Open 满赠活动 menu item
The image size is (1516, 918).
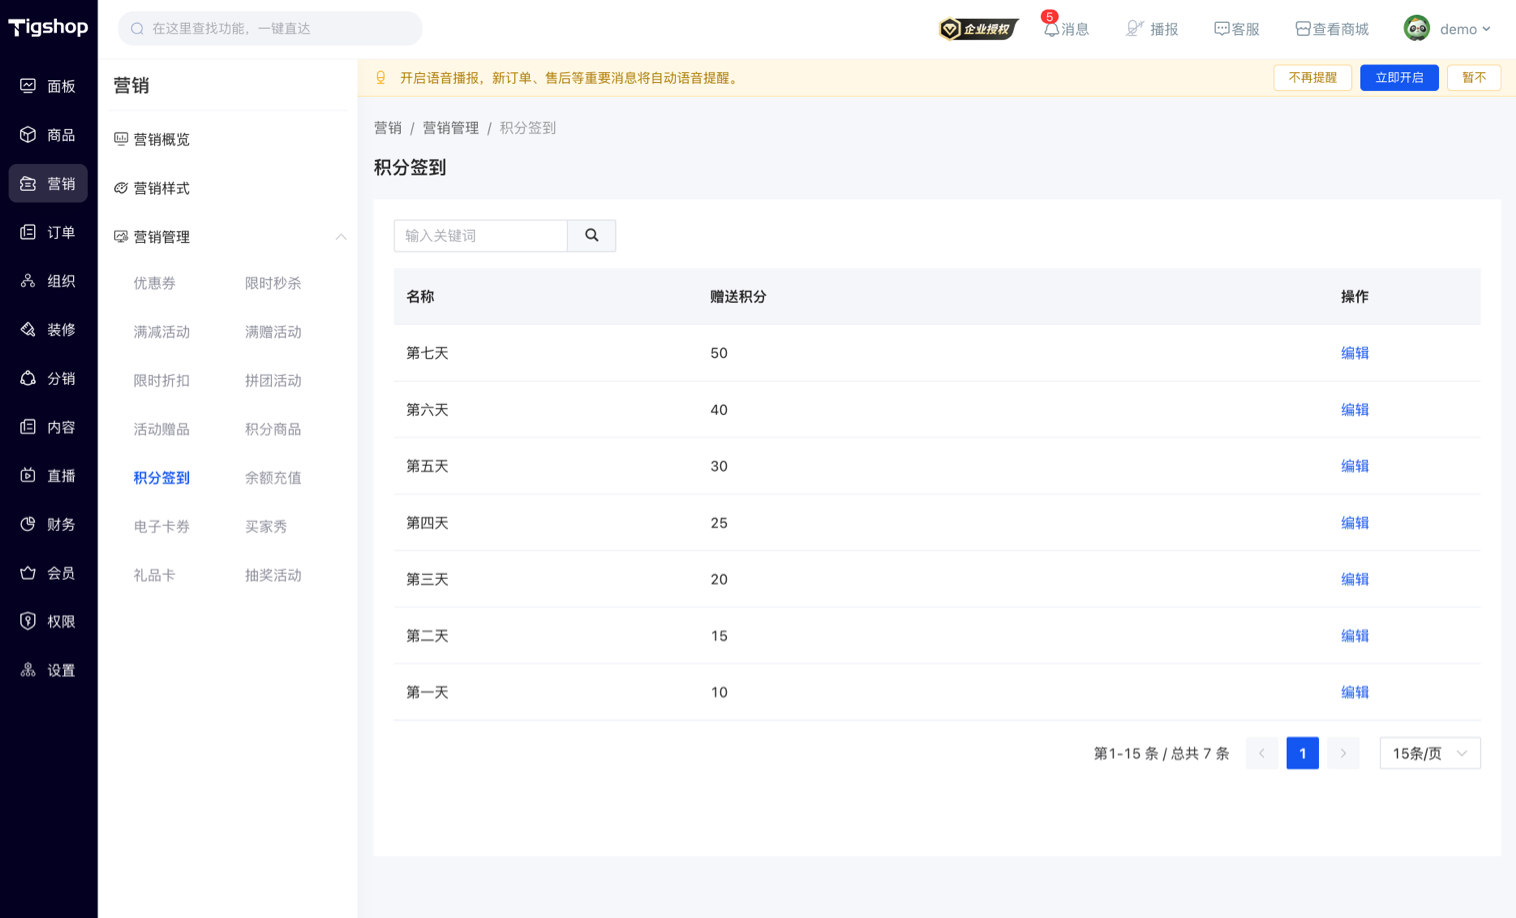(x=273, y=332)
